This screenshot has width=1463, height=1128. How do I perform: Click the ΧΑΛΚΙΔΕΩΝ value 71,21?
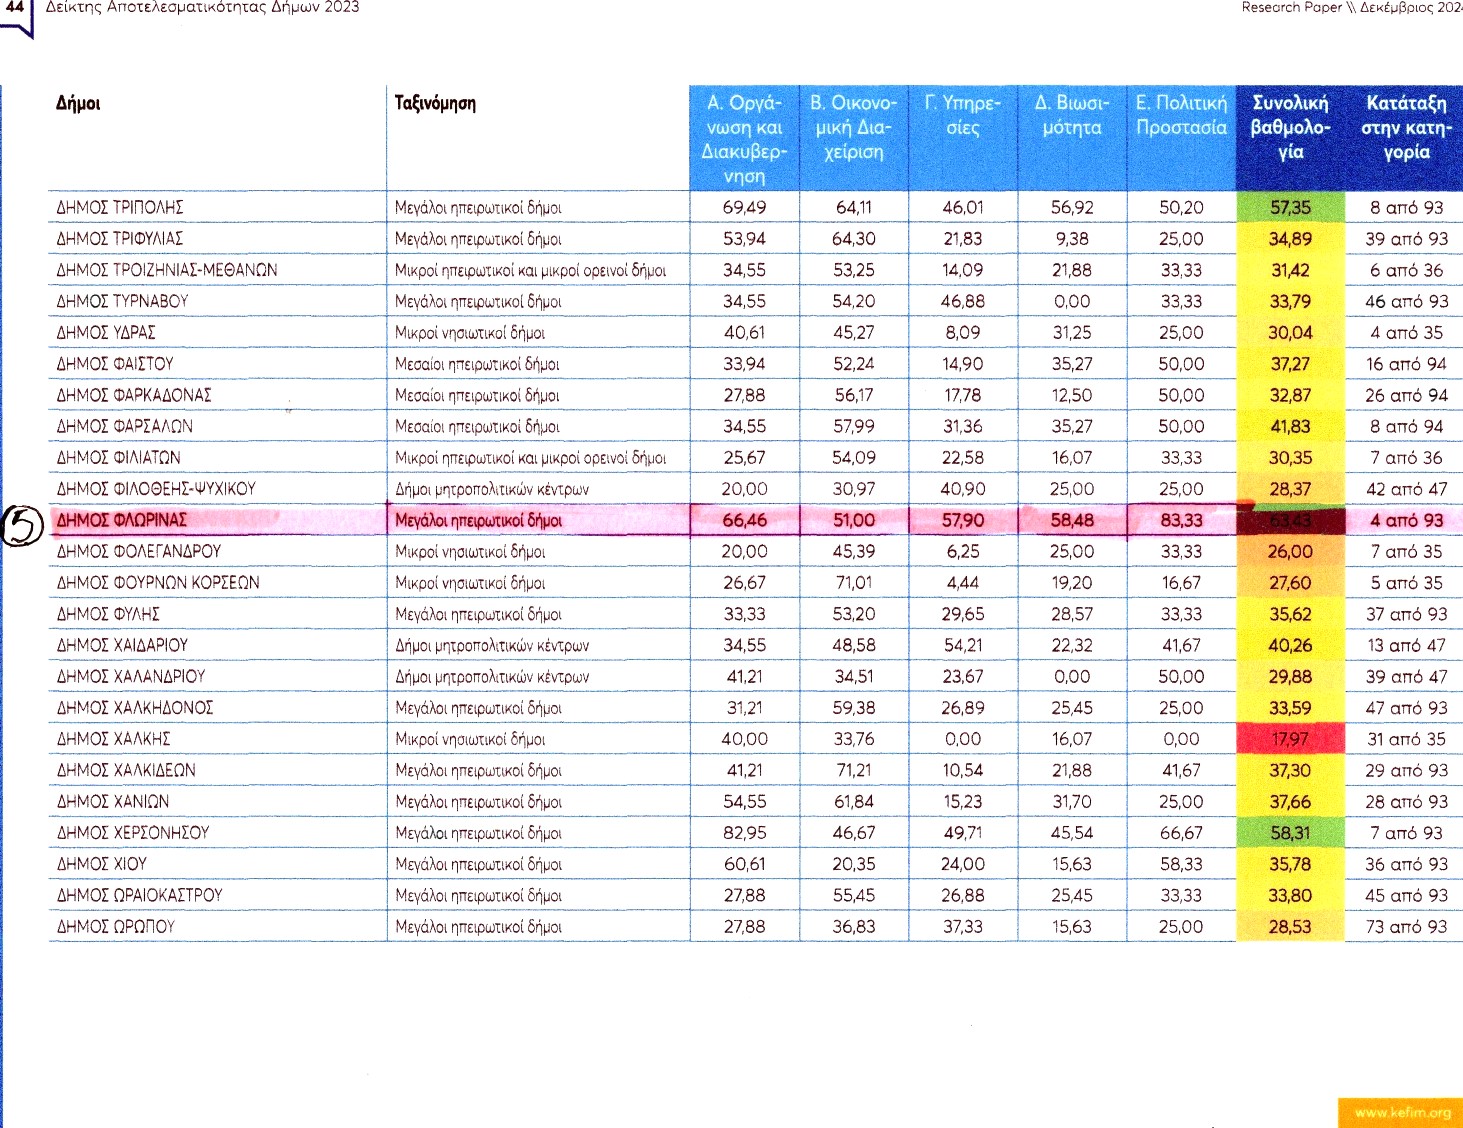(853, 770)
